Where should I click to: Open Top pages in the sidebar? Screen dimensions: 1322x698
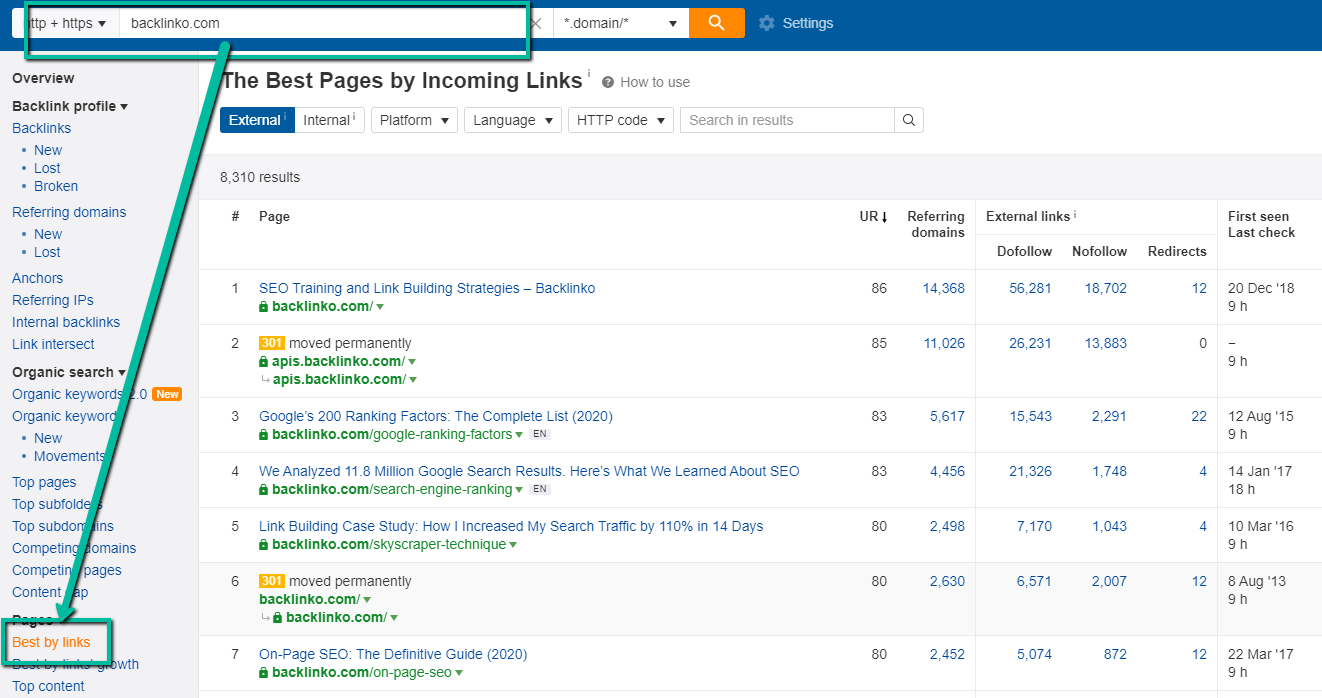pos(44,482)
